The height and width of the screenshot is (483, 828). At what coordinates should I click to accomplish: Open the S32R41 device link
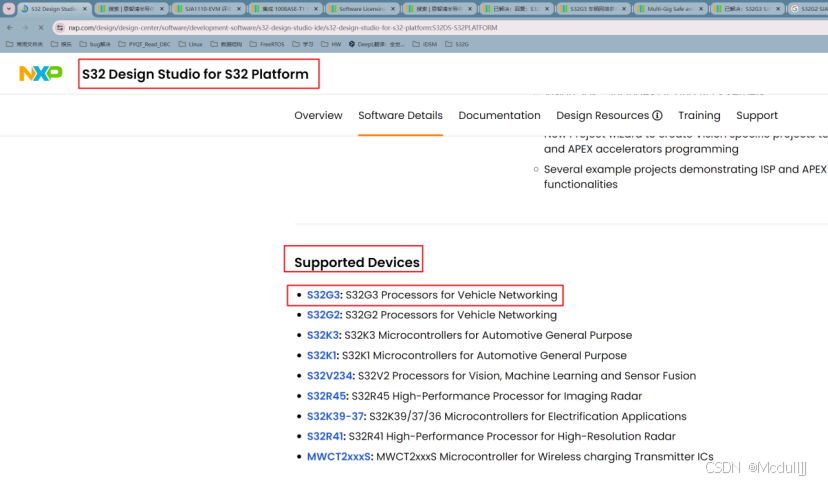pyautogui.click(x=325, y=436)
